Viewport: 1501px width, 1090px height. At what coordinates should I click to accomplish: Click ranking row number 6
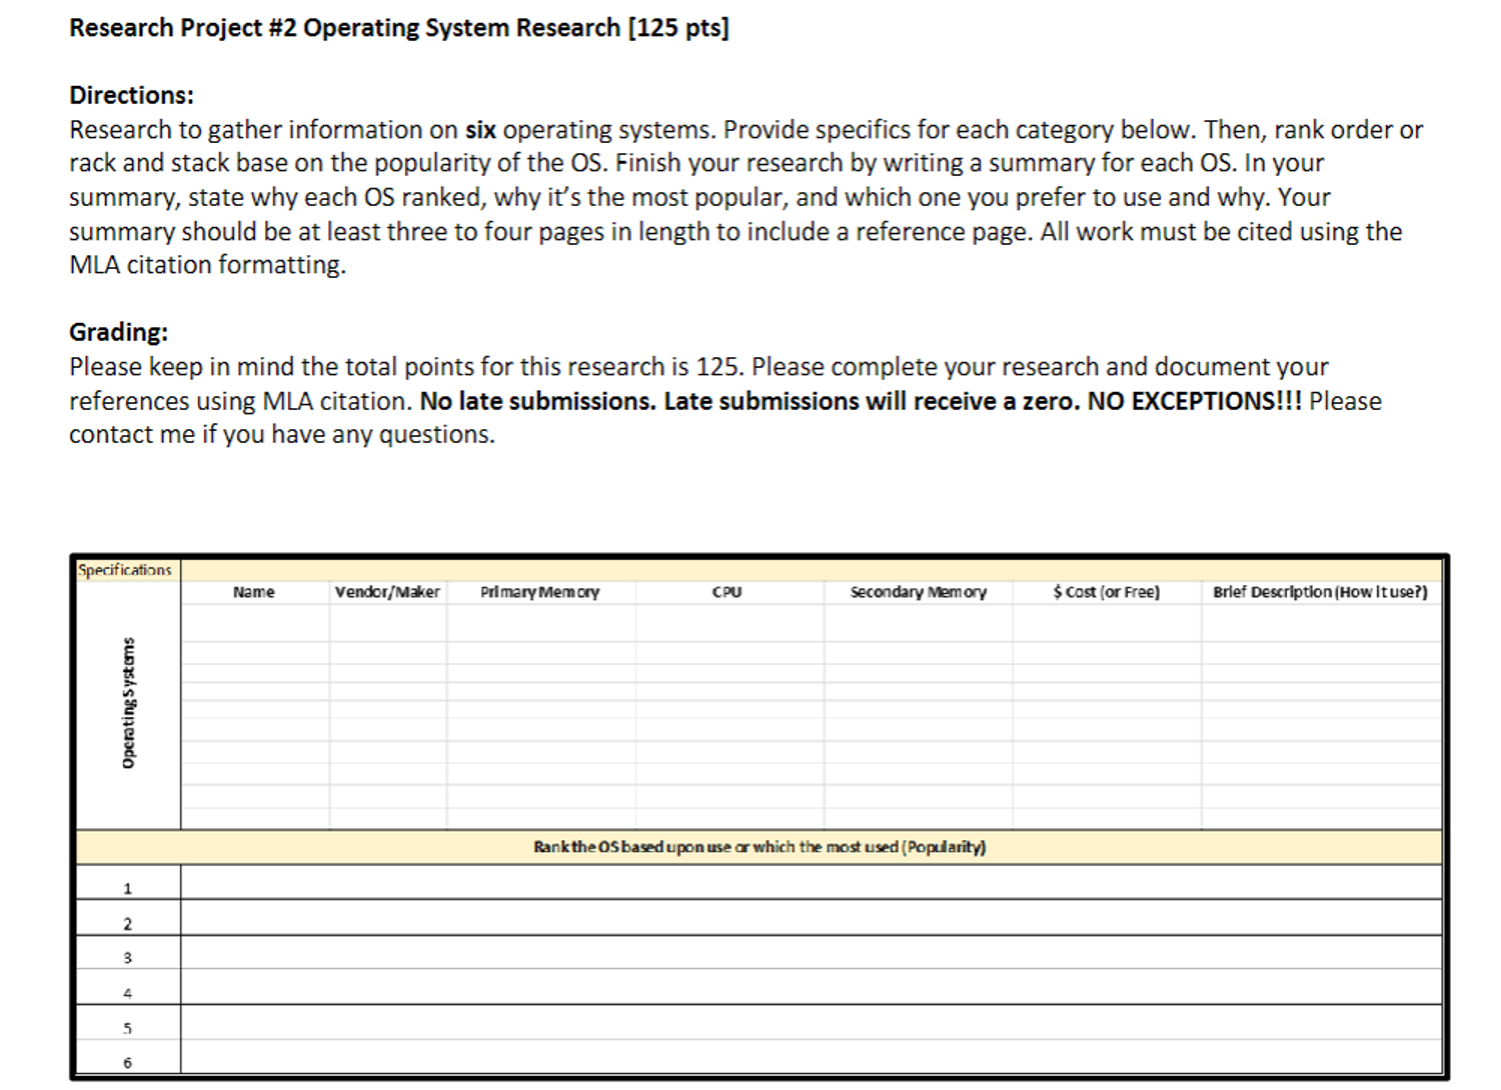(x=126, y=1062)
